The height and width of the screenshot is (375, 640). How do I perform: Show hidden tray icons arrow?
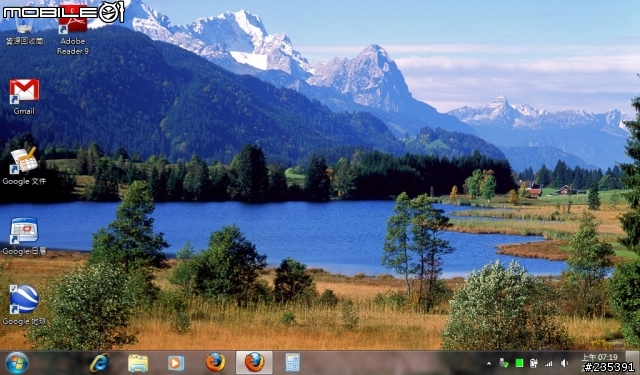point(489,363)
